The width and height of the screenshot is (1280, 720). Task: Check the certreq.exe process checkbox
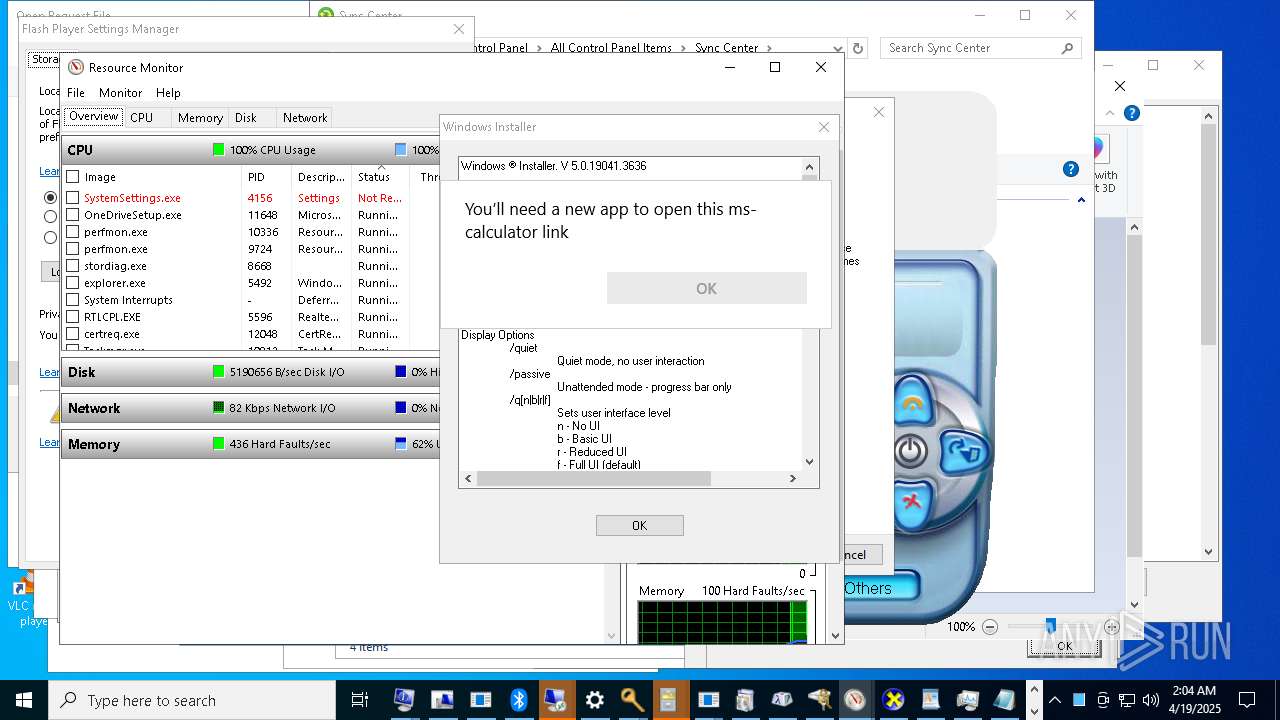(73, 334)
